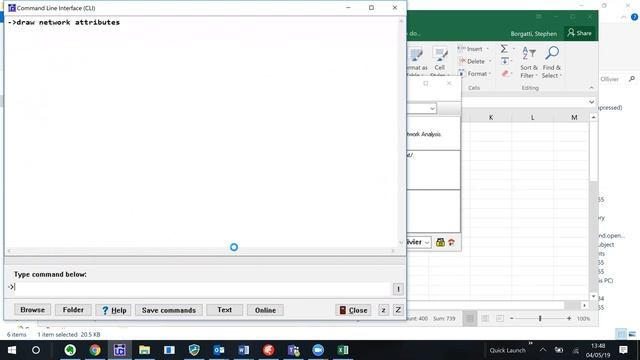Click Excel horizontal scroll right arrow

[x=584, y=305]
